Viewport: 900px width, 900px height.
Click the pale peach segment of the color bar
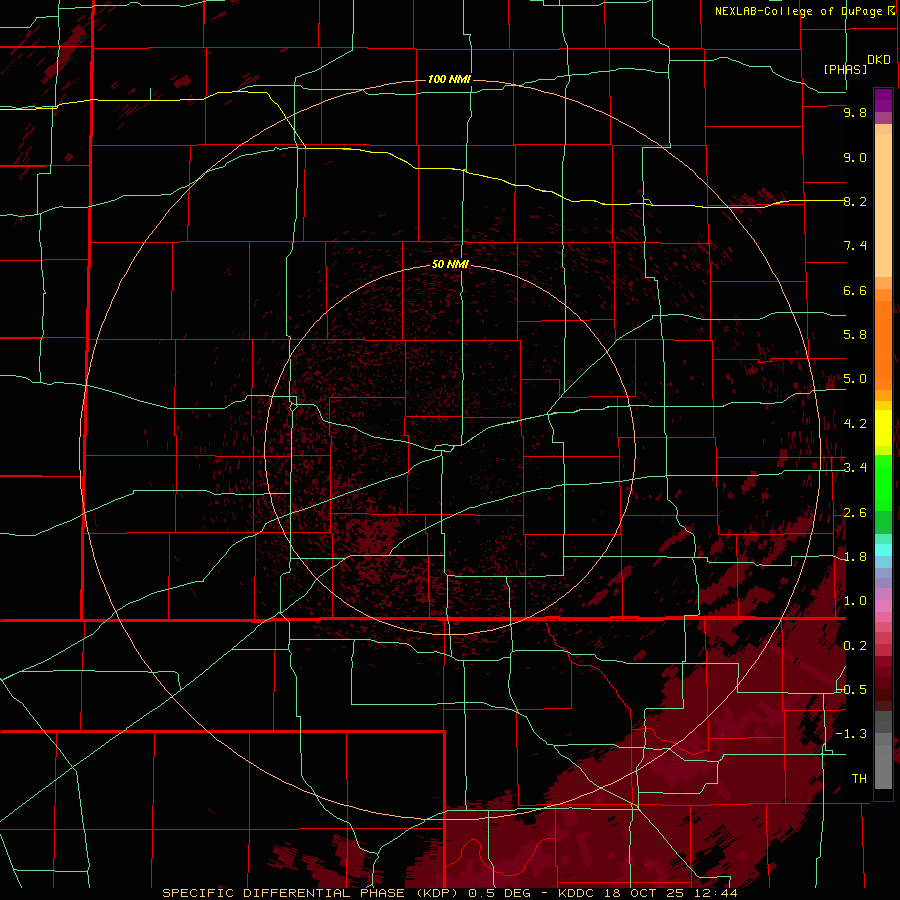tap(883, 205)
